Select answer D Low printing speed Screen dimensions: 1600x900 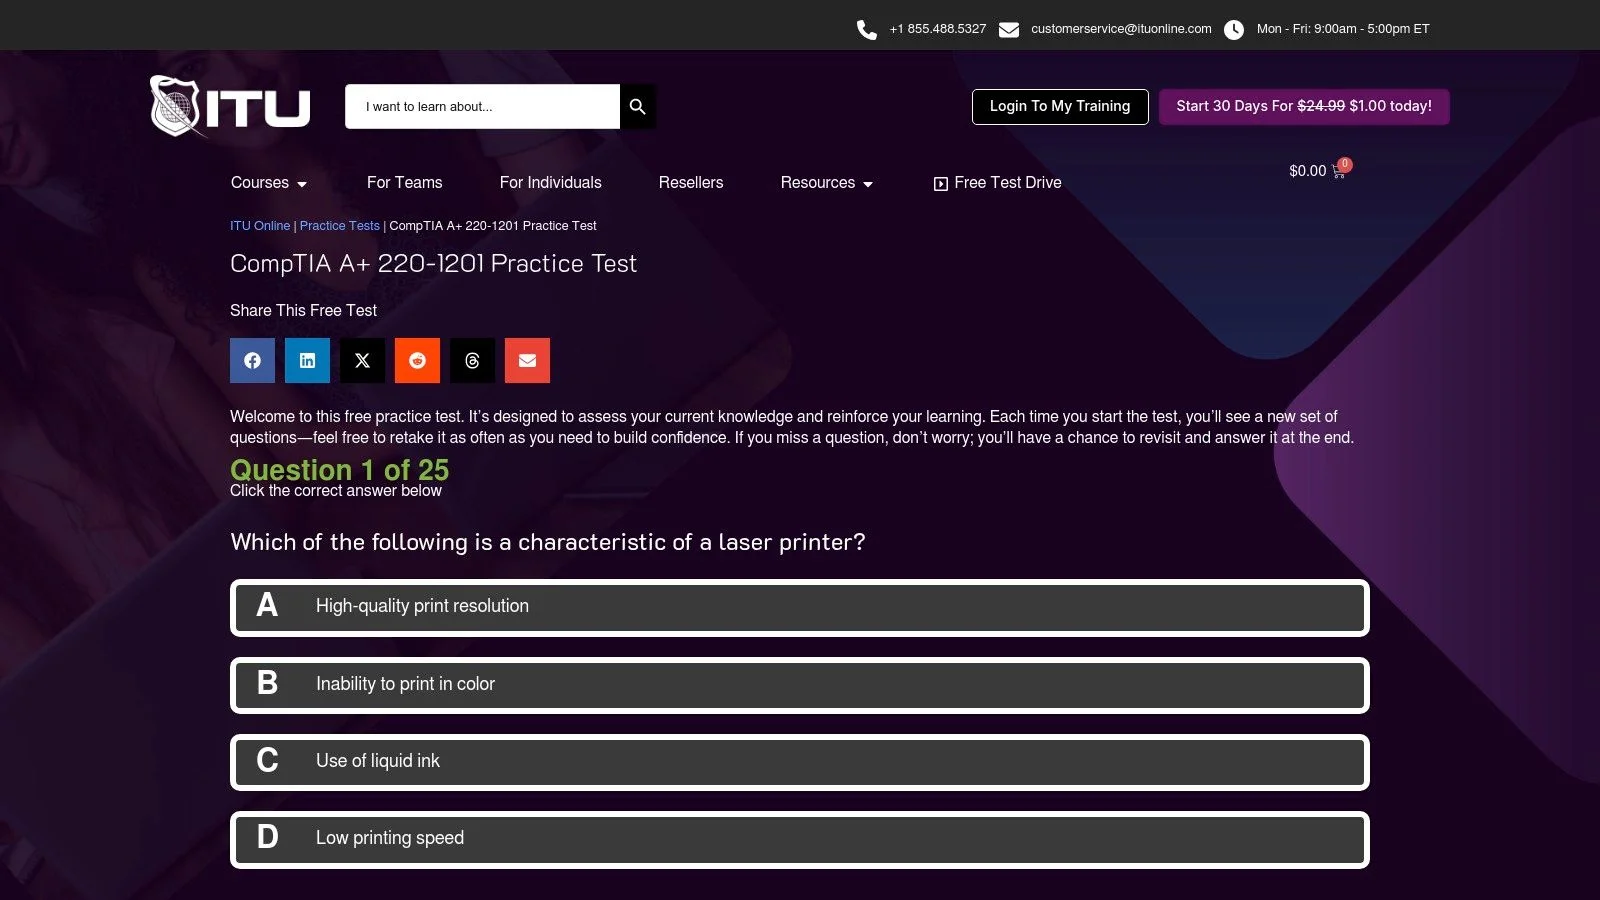800,839
